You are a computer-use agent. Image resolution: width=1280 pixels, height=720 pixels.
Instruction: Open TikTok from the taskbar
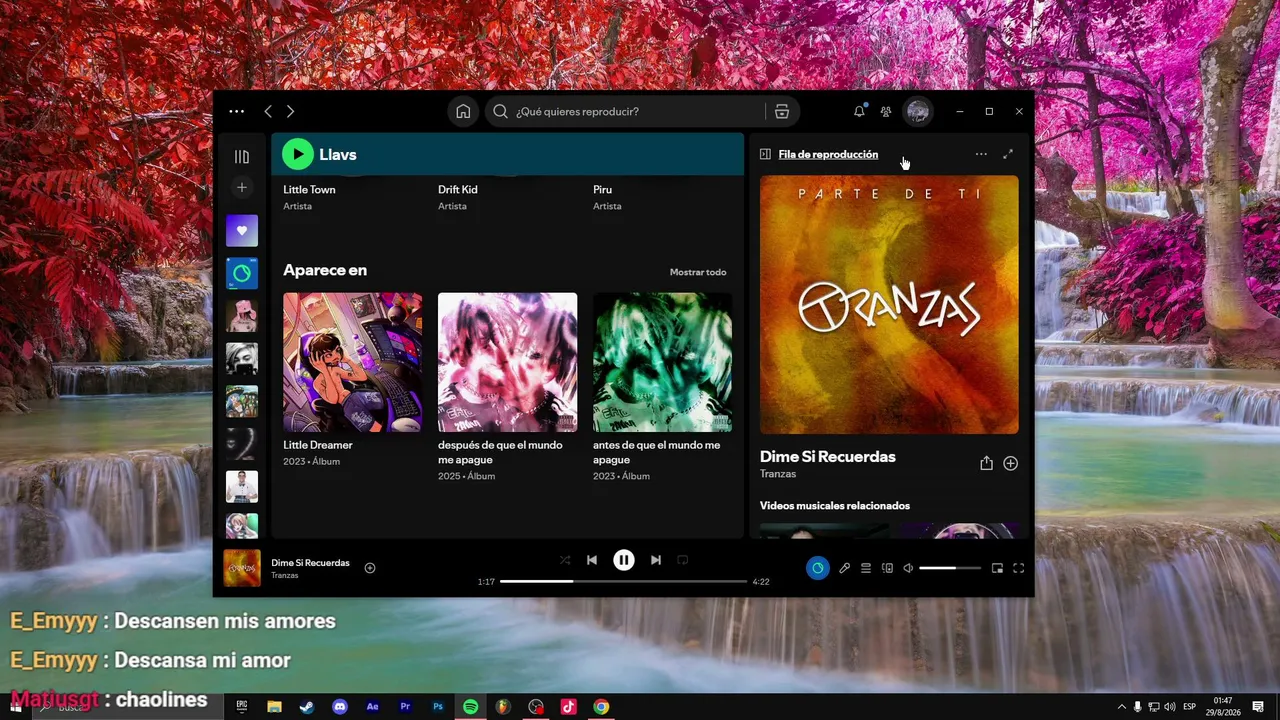tap(568, 706)
